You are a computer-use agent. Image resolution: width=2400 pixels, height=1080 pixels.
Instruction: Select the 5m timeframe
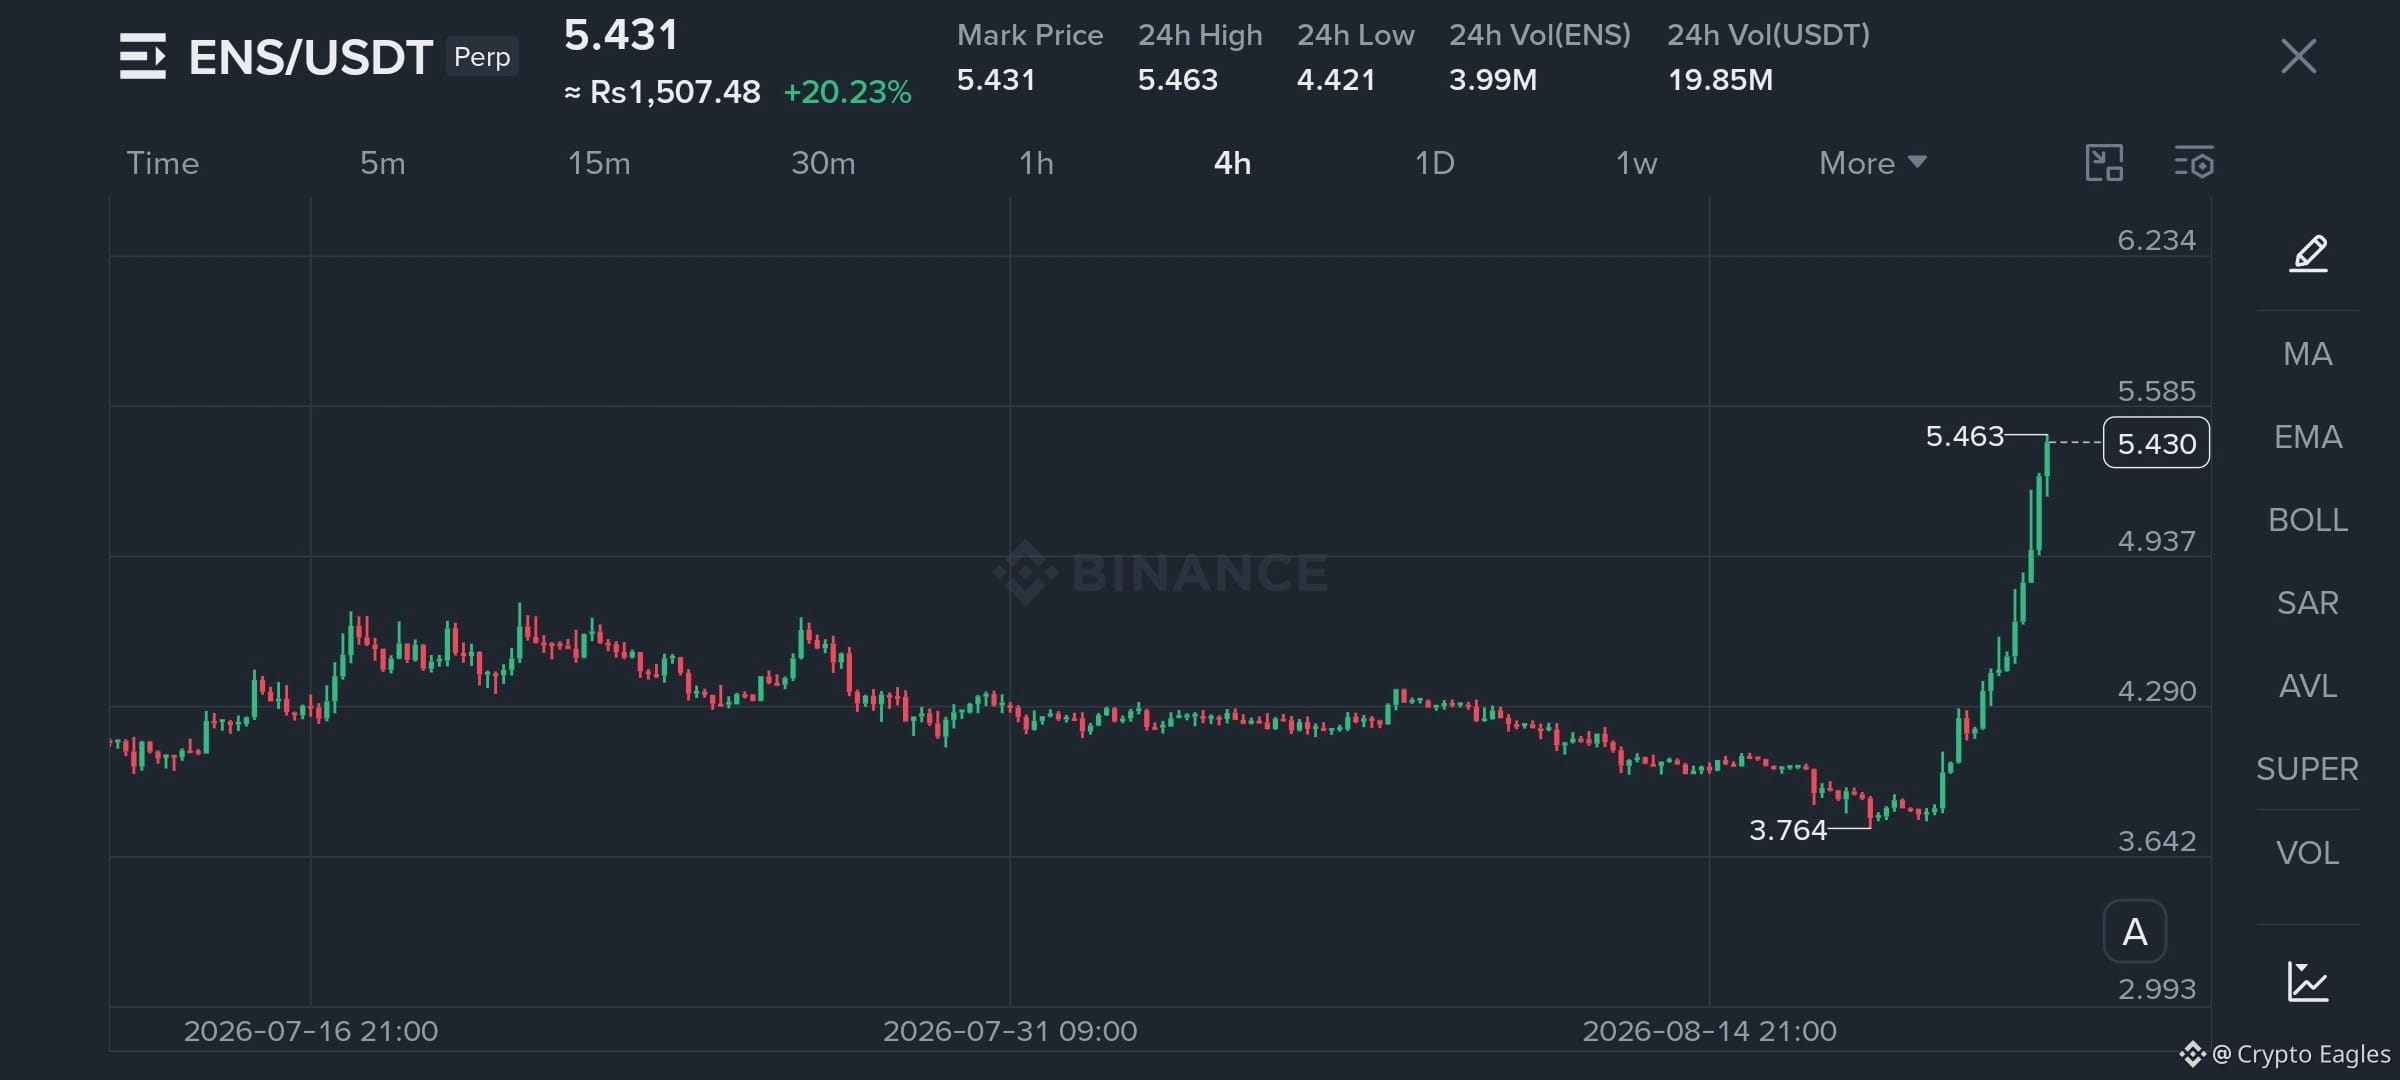click(383, 163)
